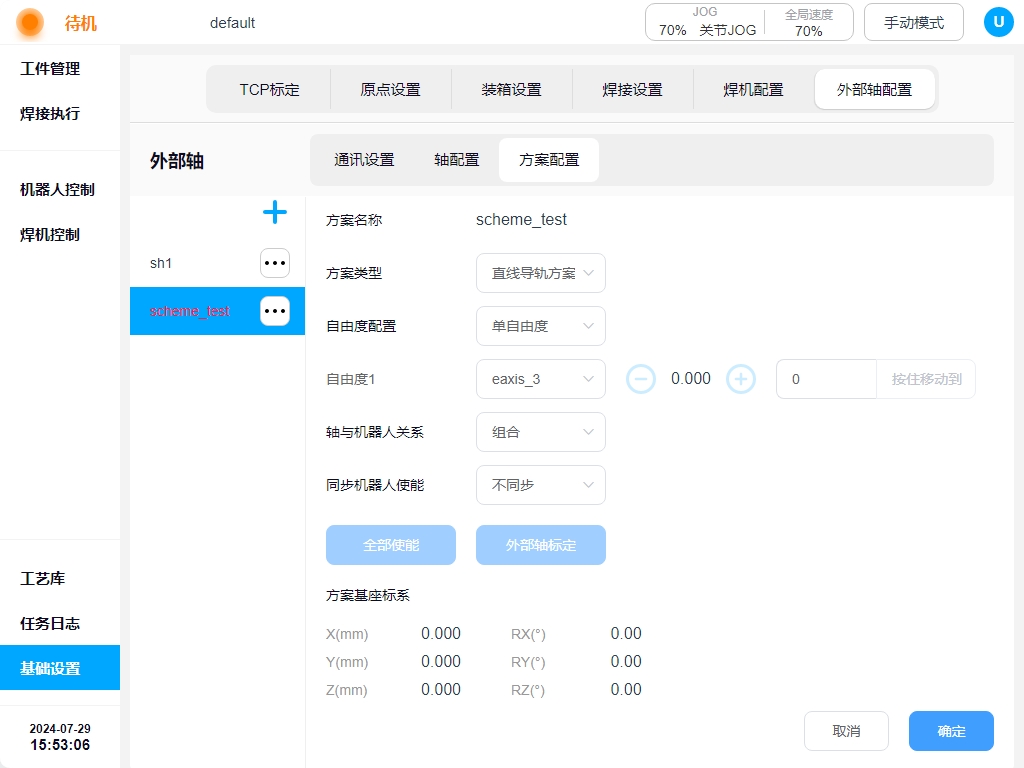The width and height of the screenshot is (1024, 768).
Task: Open the more options menu for sh1
Action: click(275, 263)
